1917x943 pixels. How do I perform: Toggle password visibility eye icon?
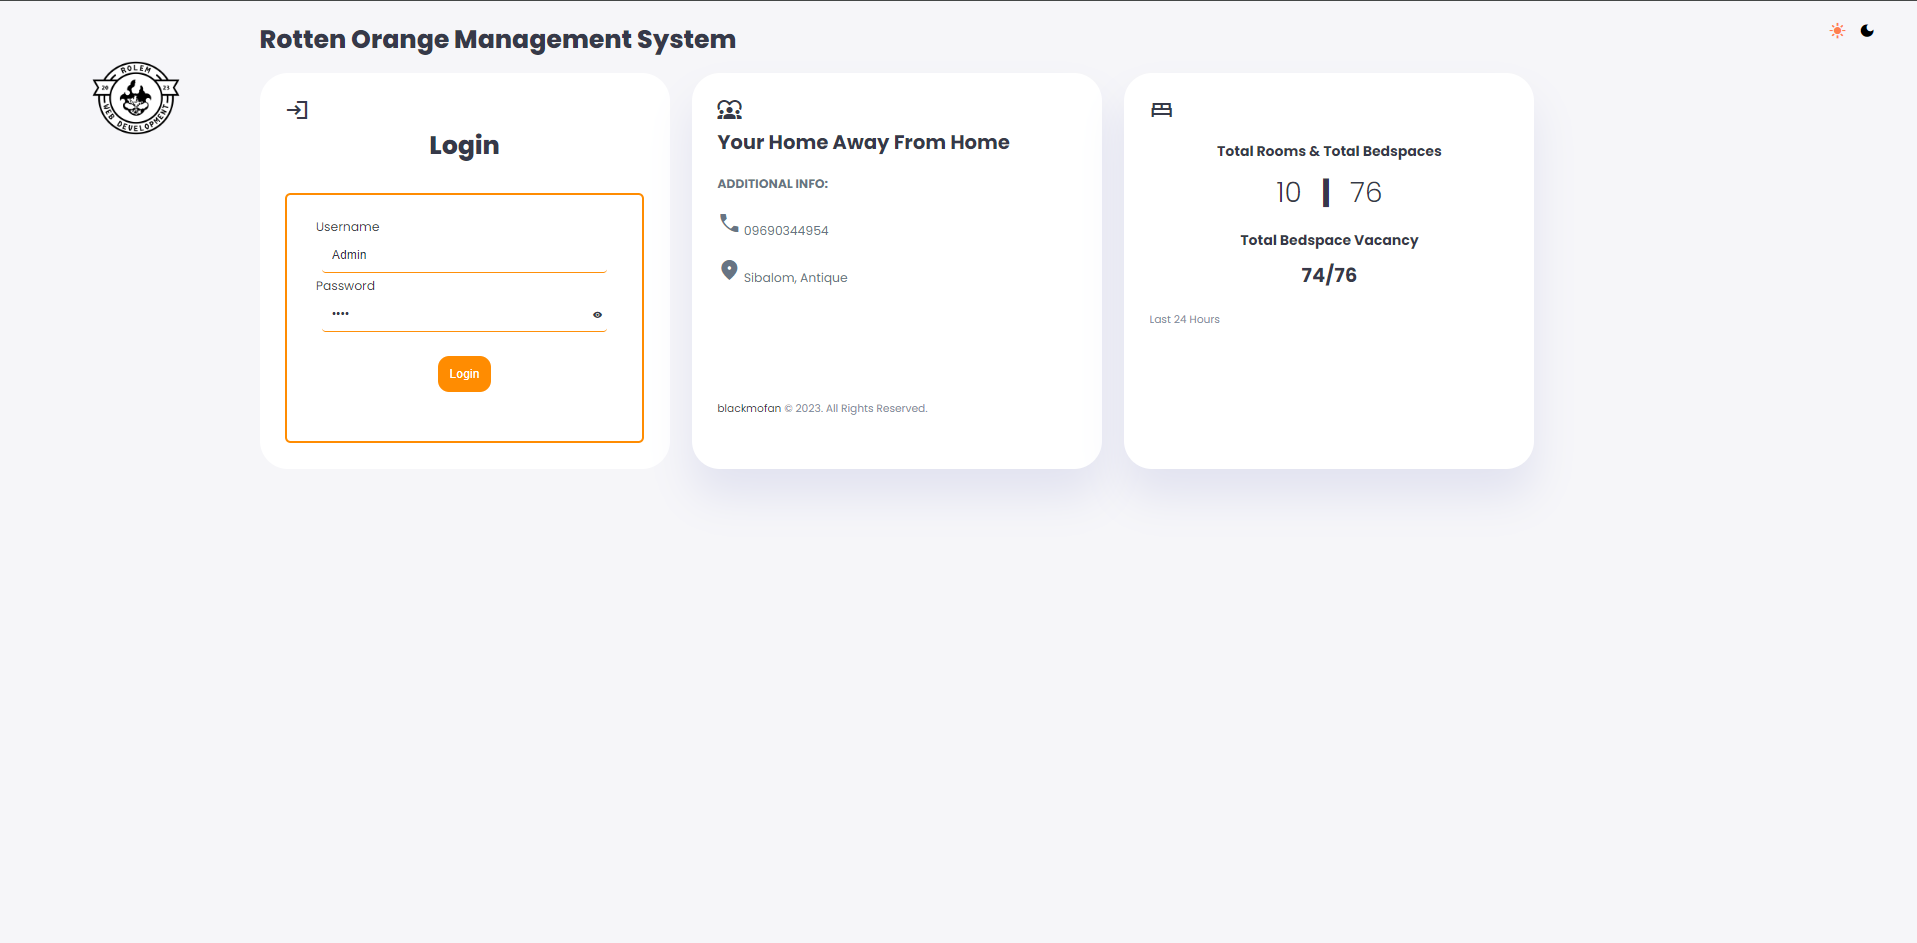[597, 315]
